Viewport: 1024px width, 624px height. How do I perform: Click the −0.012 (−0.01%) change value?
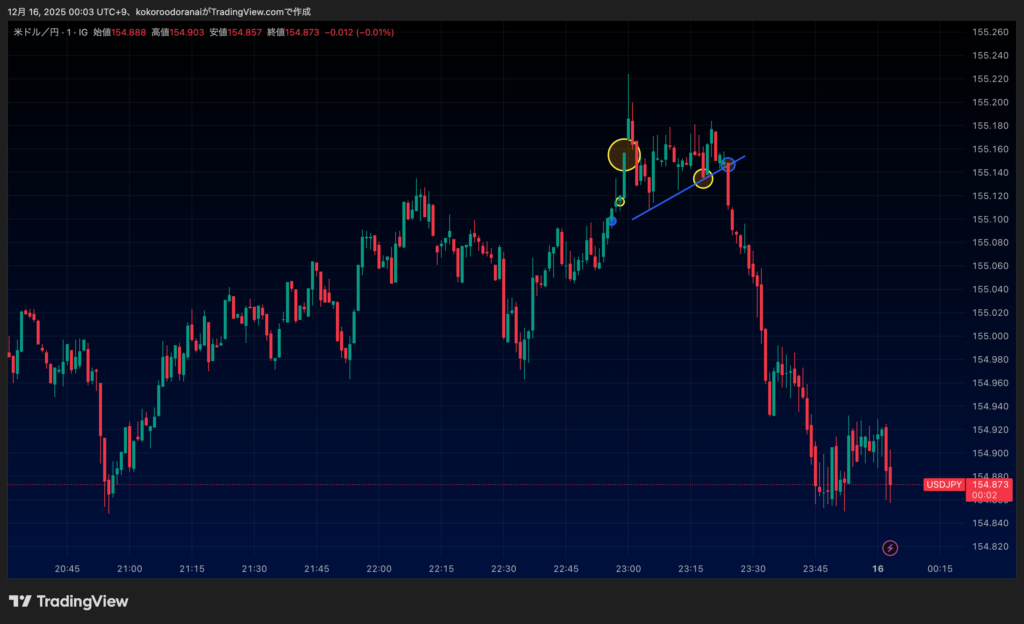(360, 33)
